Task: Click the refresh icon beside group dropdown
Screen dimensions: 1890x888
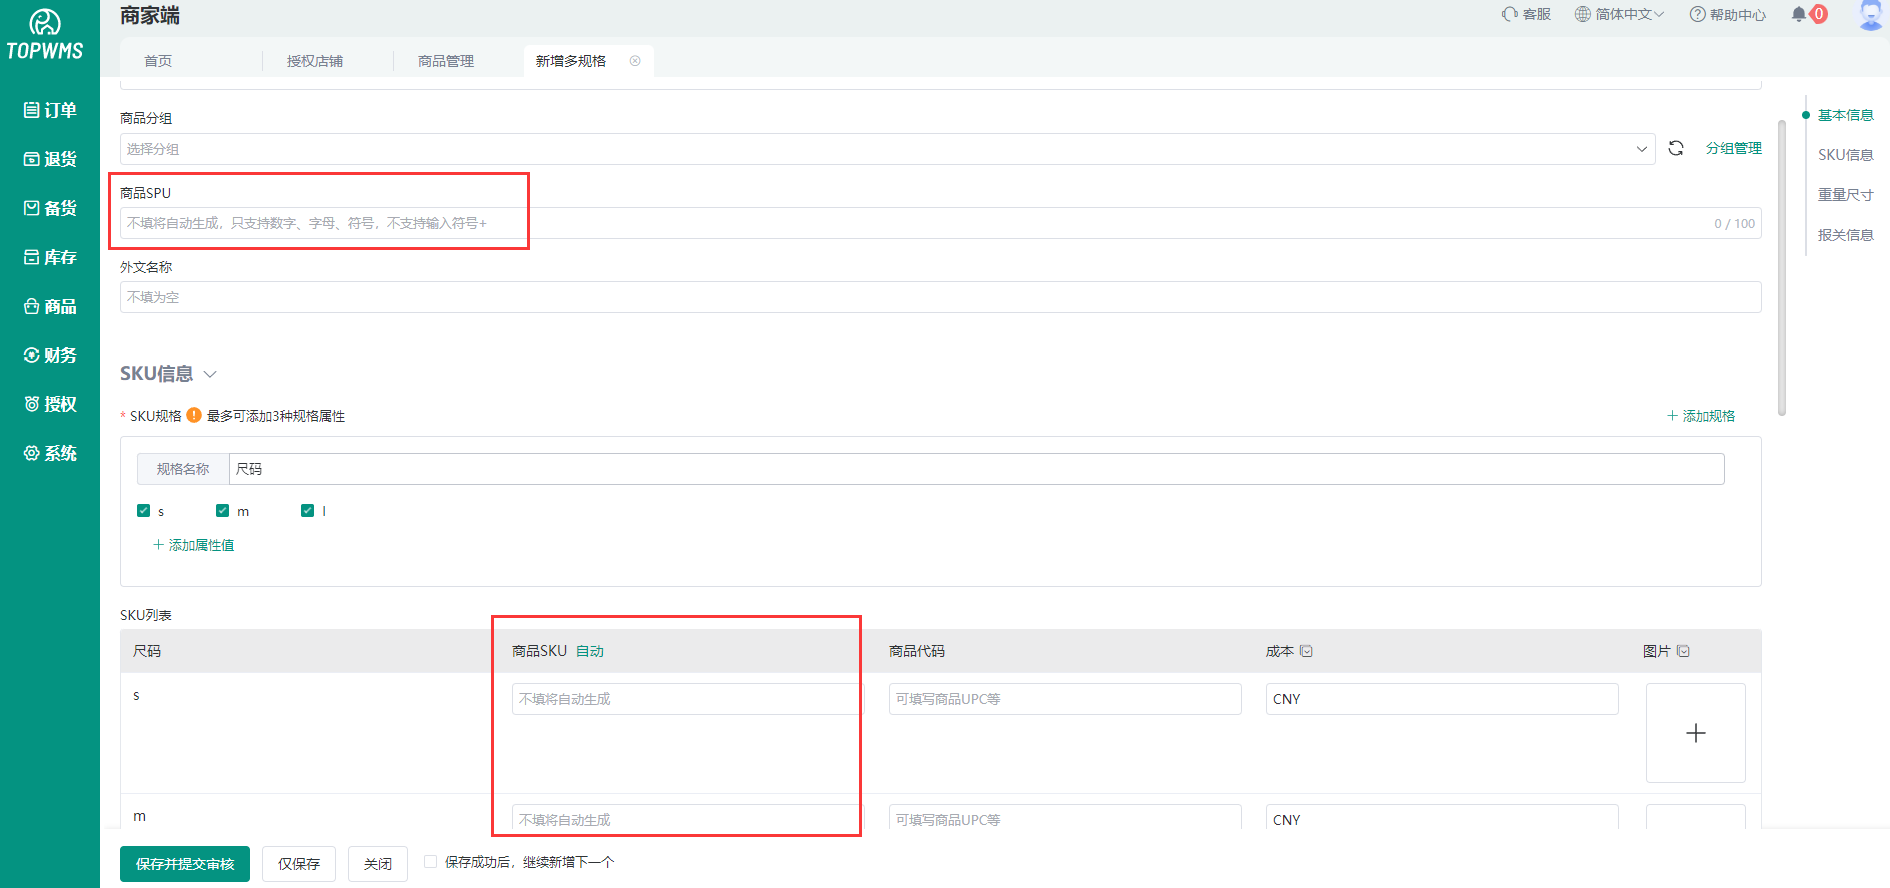Action: coord(1676,148)
